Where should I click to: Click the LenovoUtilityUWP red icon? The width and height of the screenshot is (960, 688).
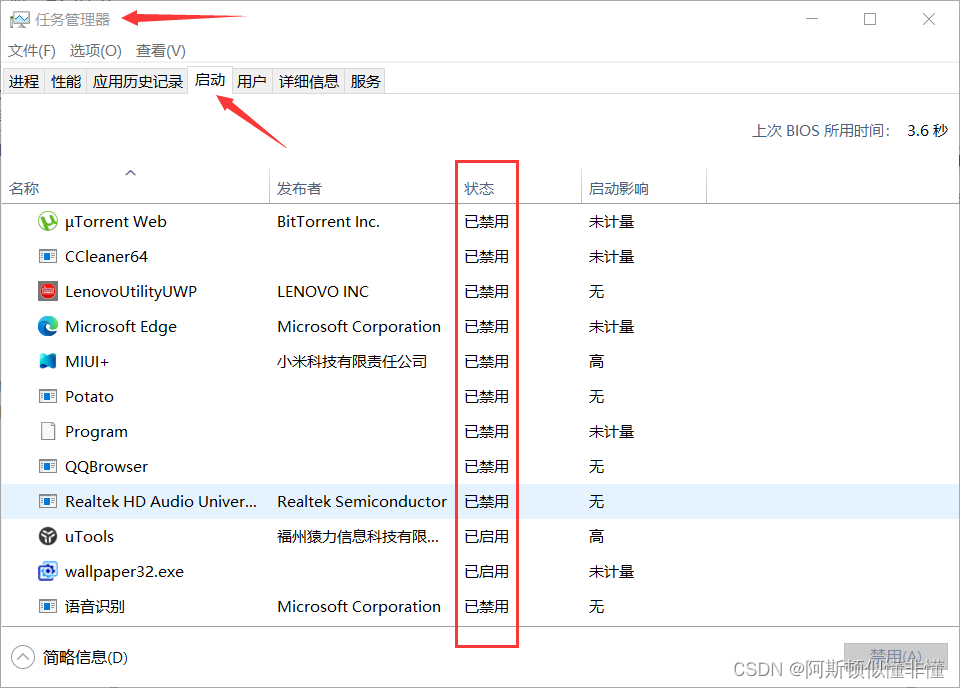click(48, 291)
